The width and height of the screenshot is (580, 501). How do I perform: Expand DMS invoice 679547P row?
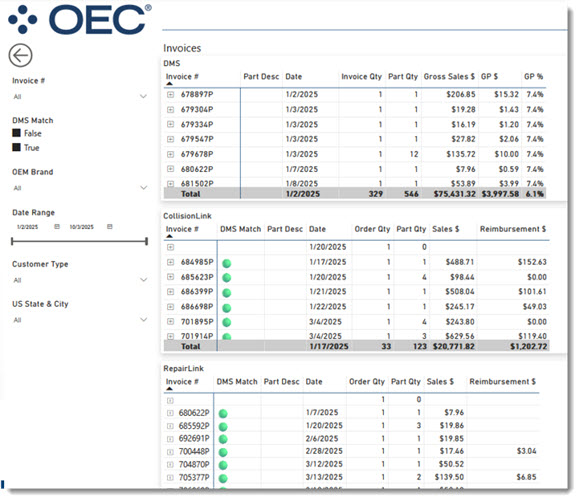pos(170,139)
